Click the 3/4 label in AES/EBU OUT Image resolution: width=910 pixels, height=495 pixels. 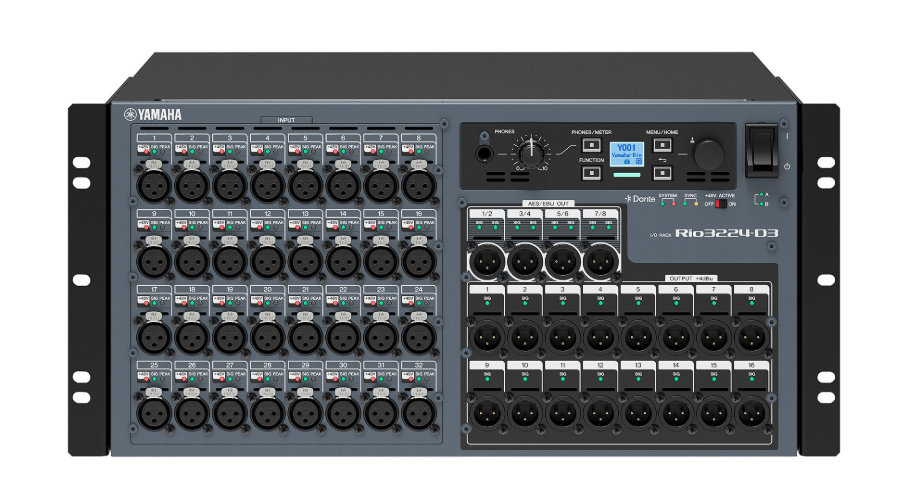[x=525, y=214]
